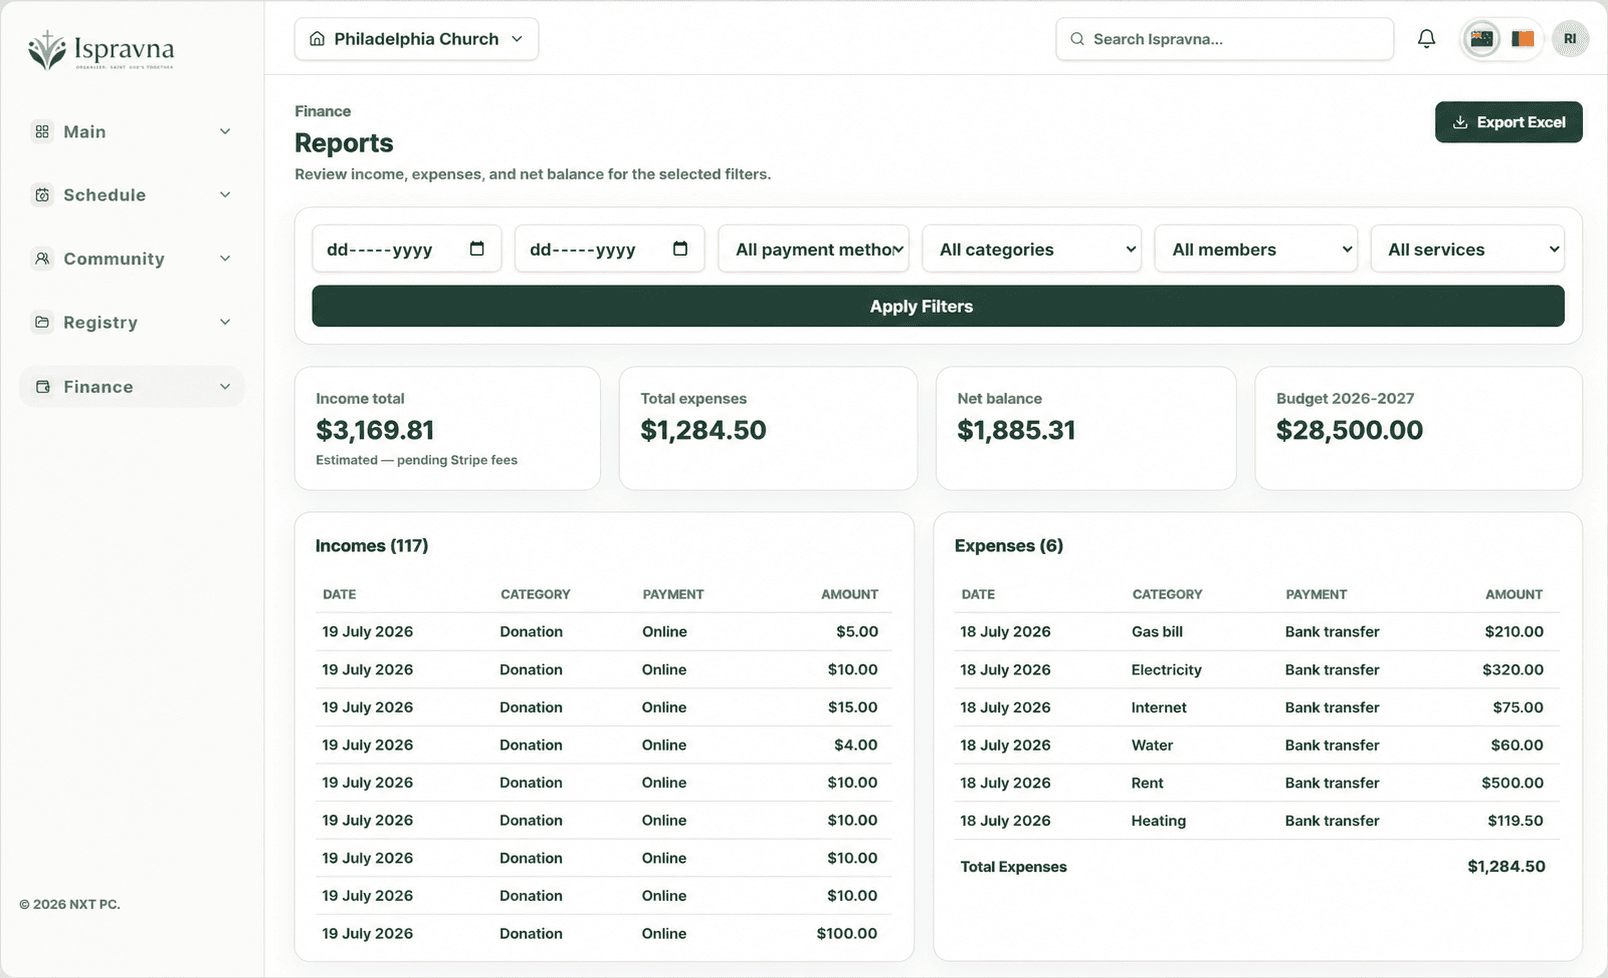The width and height of the screenshot is (1608, 978).
Task: Open the All services dropdown
Action: [1468, 249]
